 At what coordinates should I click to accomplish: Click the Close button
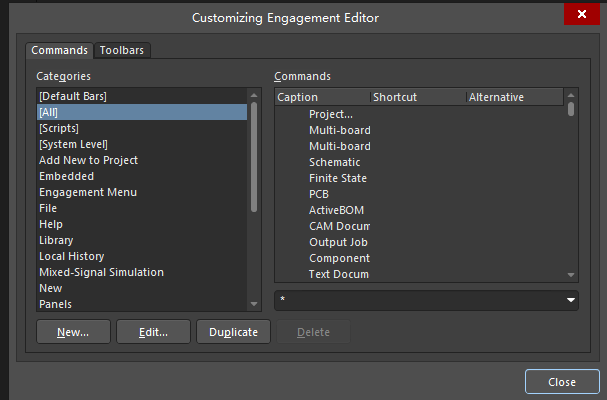(x=562, y=382)
